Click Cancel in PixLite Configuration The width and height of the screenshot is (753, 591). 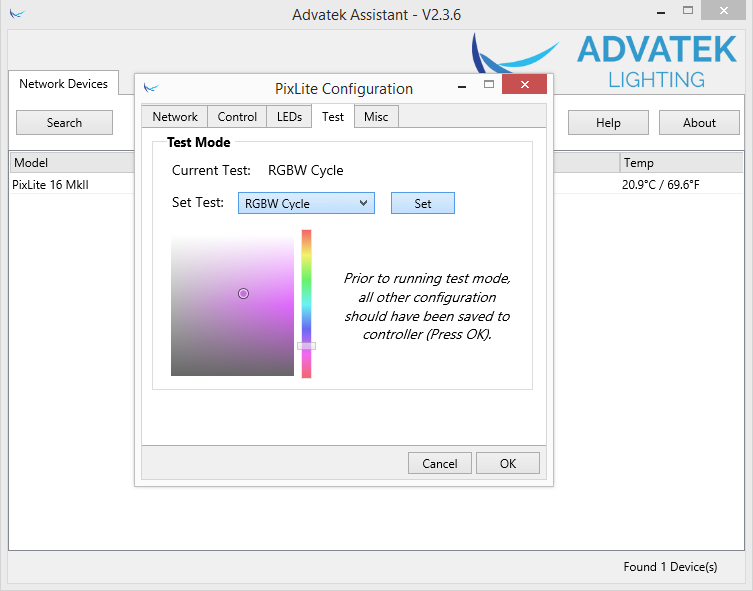[439, 463]
